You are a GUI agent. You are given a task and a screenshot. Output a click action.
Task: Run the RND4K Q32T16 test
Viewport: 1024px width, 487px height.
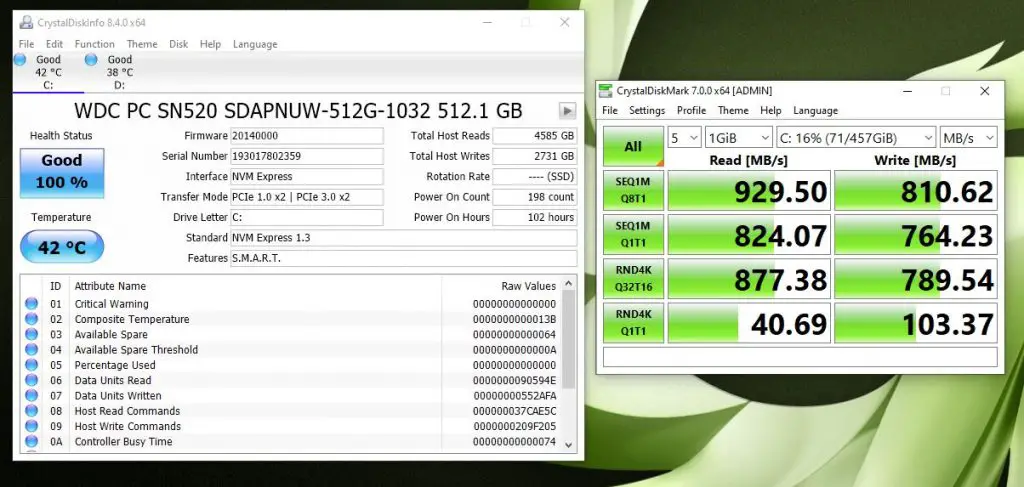[x=633, y=278]
